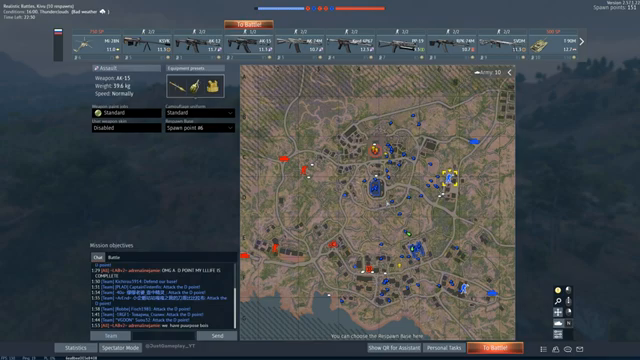Pick the AK-74M weapon slot
This screenshot has height=360, width=640.
300,45
